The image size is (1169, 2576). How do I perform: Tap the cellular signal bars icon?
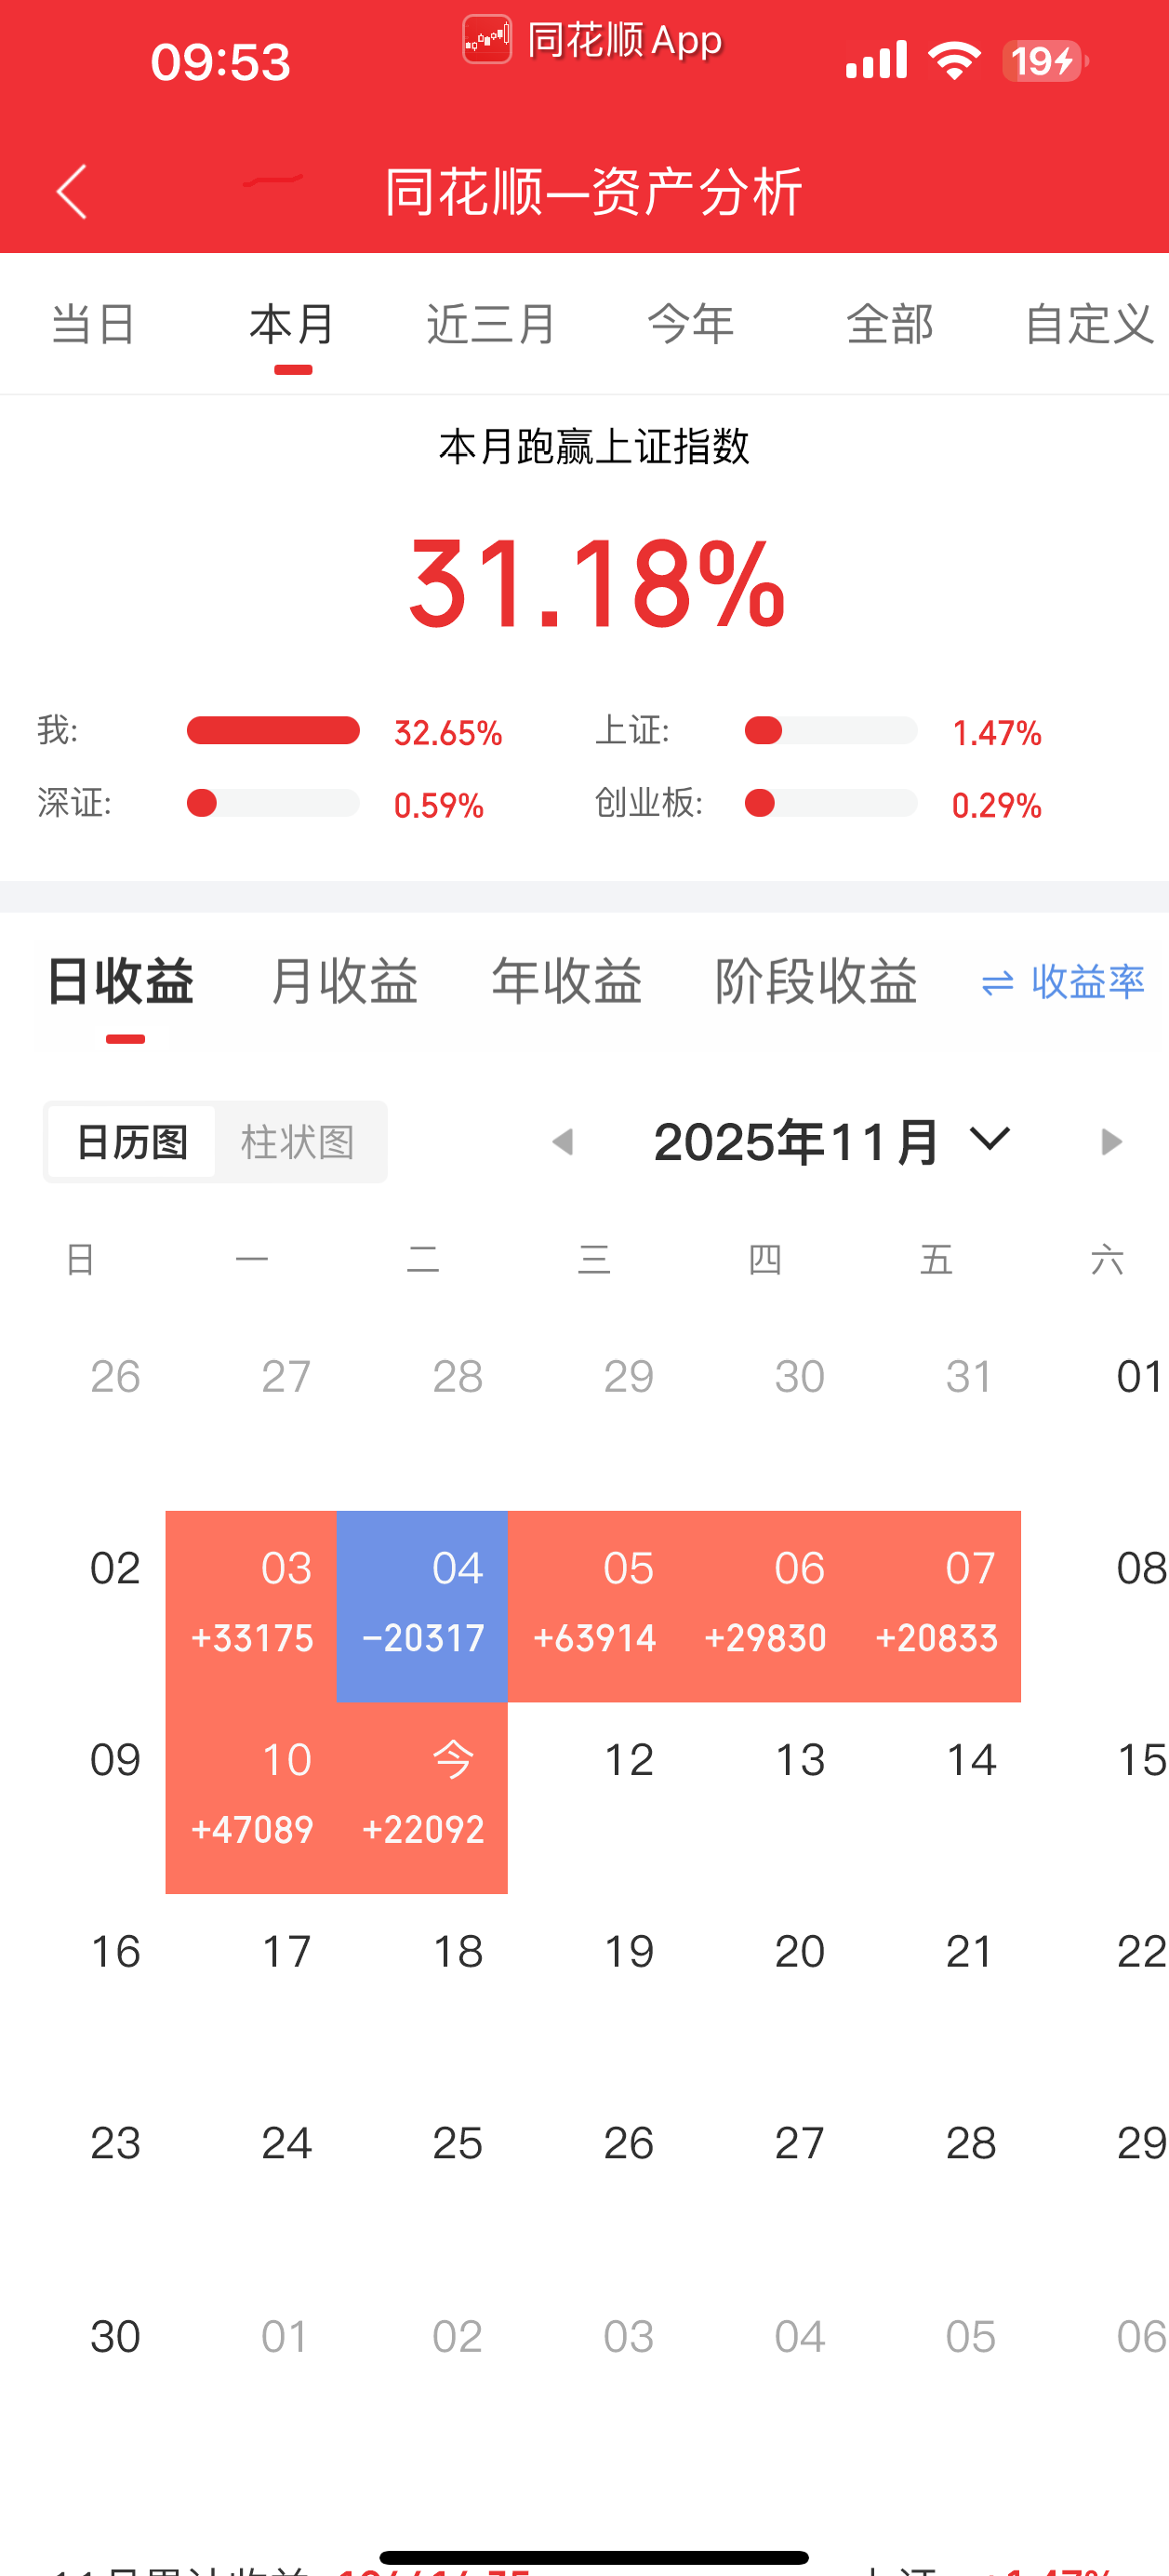[x=876, y=60]
